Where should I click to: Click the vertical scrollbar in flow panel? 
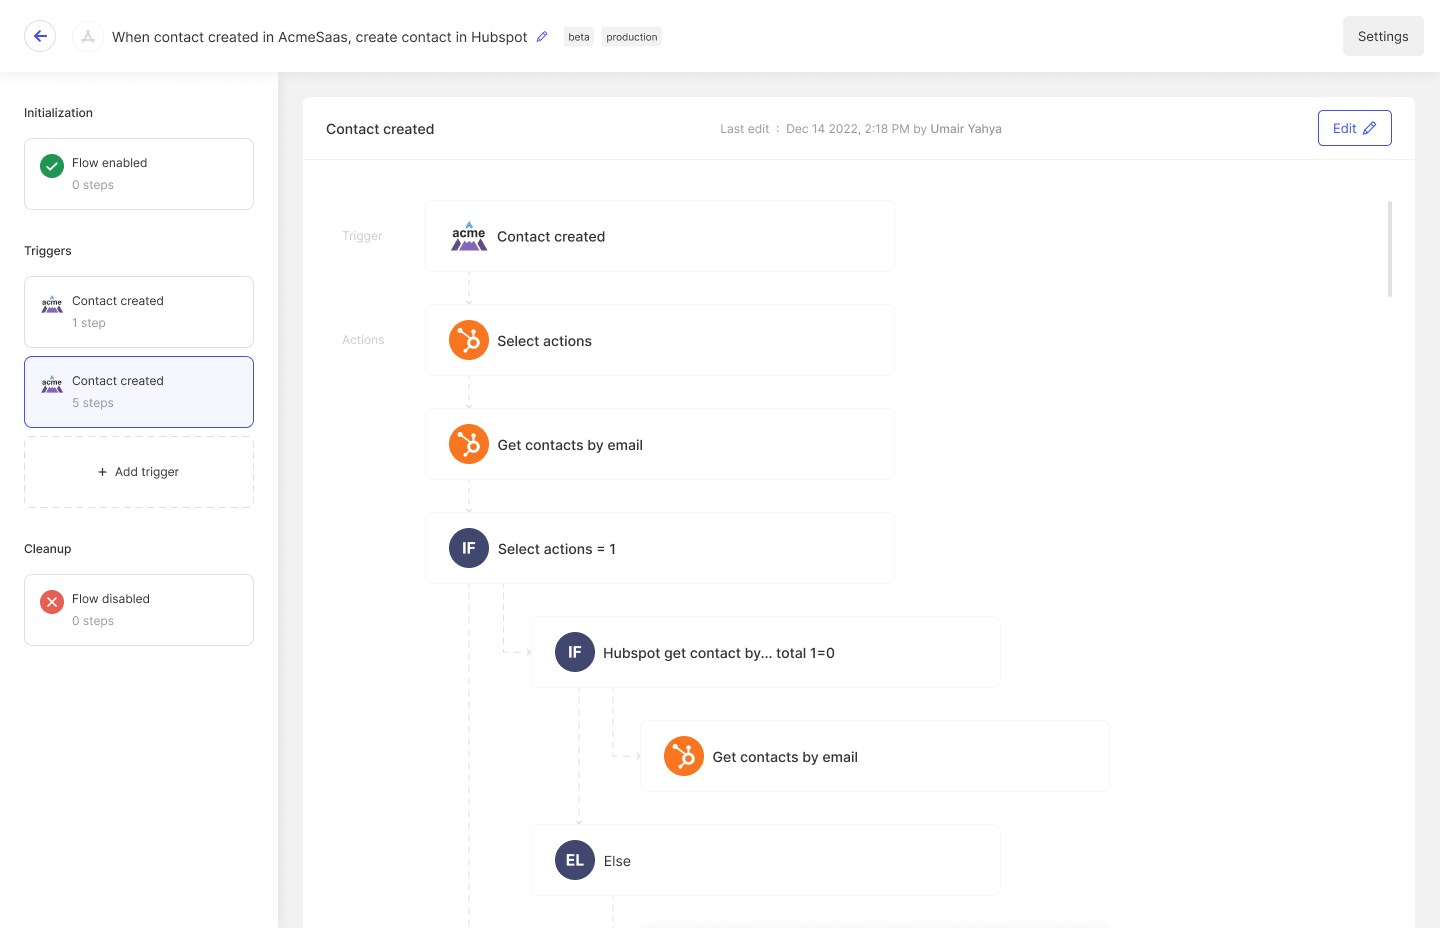(x=1390, y=249)
